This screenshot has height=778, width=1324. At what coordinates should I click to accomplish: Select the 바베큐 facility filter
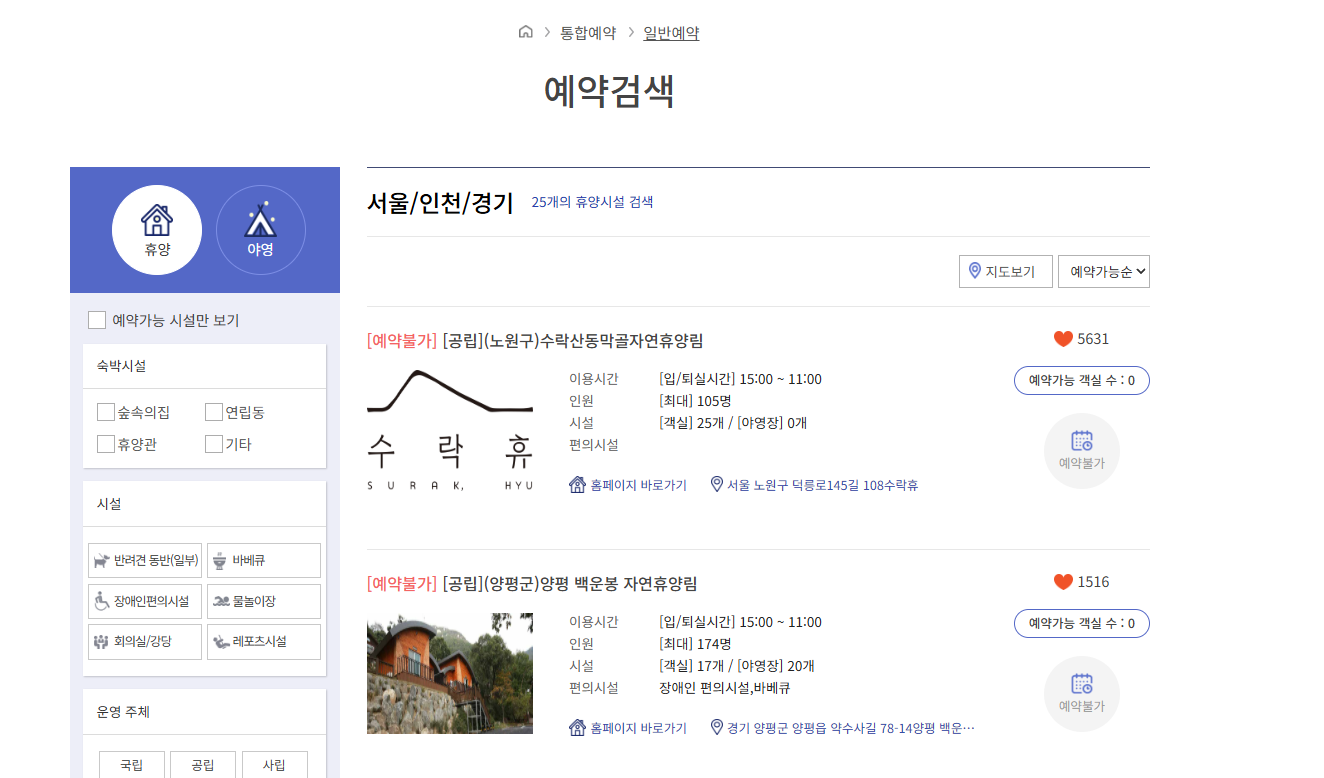click(264, 561)
